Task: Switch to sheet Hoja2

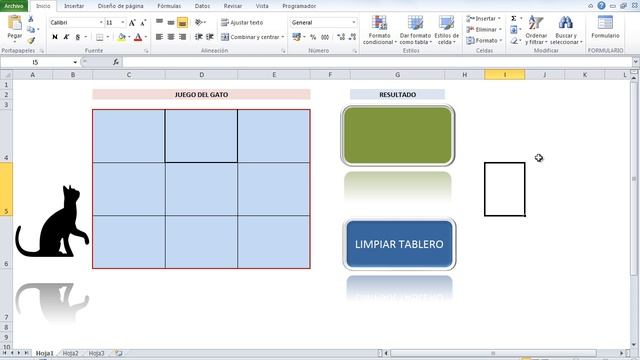Action: pyautogui.click(x=71, y=353)
